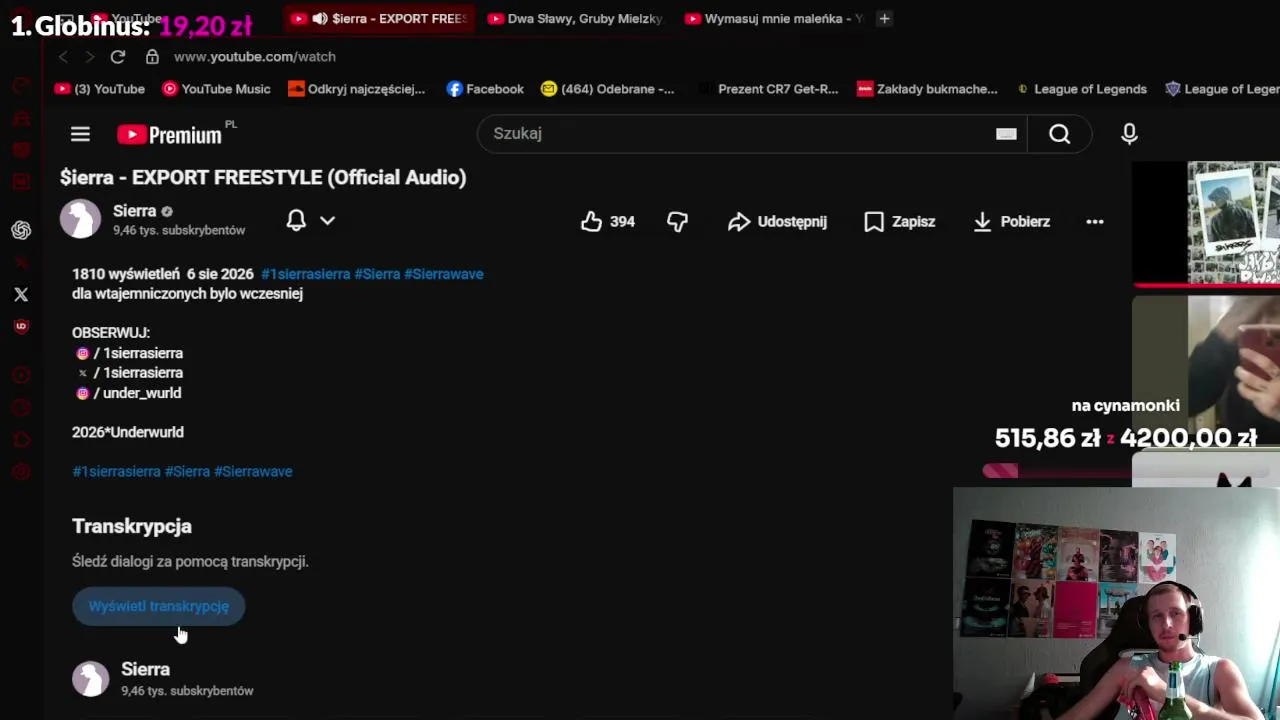The image size is (1280, 720).
Task: Start voice search with the microphone
Action: (1129, 134)
